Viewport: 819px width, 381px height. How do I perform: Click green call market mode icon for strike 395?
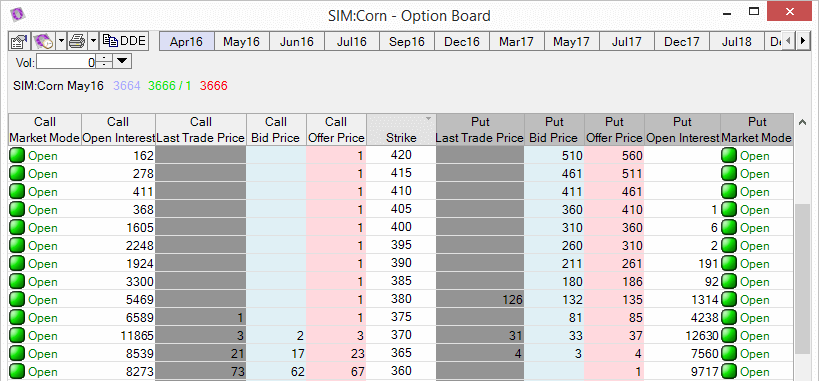click(x=18, y=246)
